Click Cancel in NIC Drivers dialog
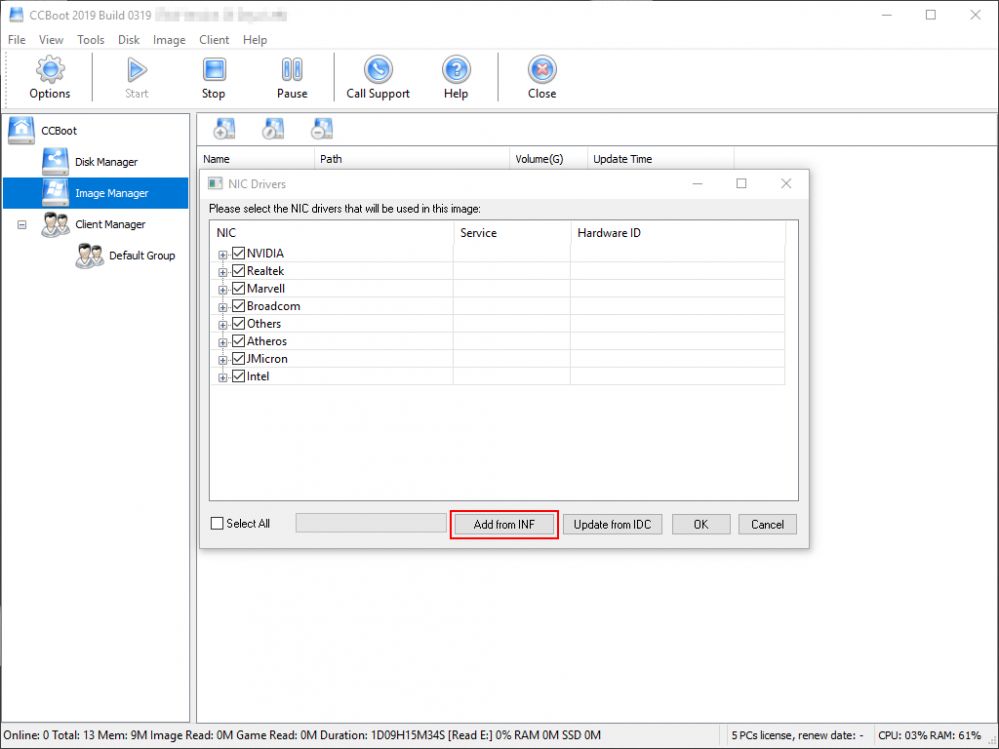 767,524
